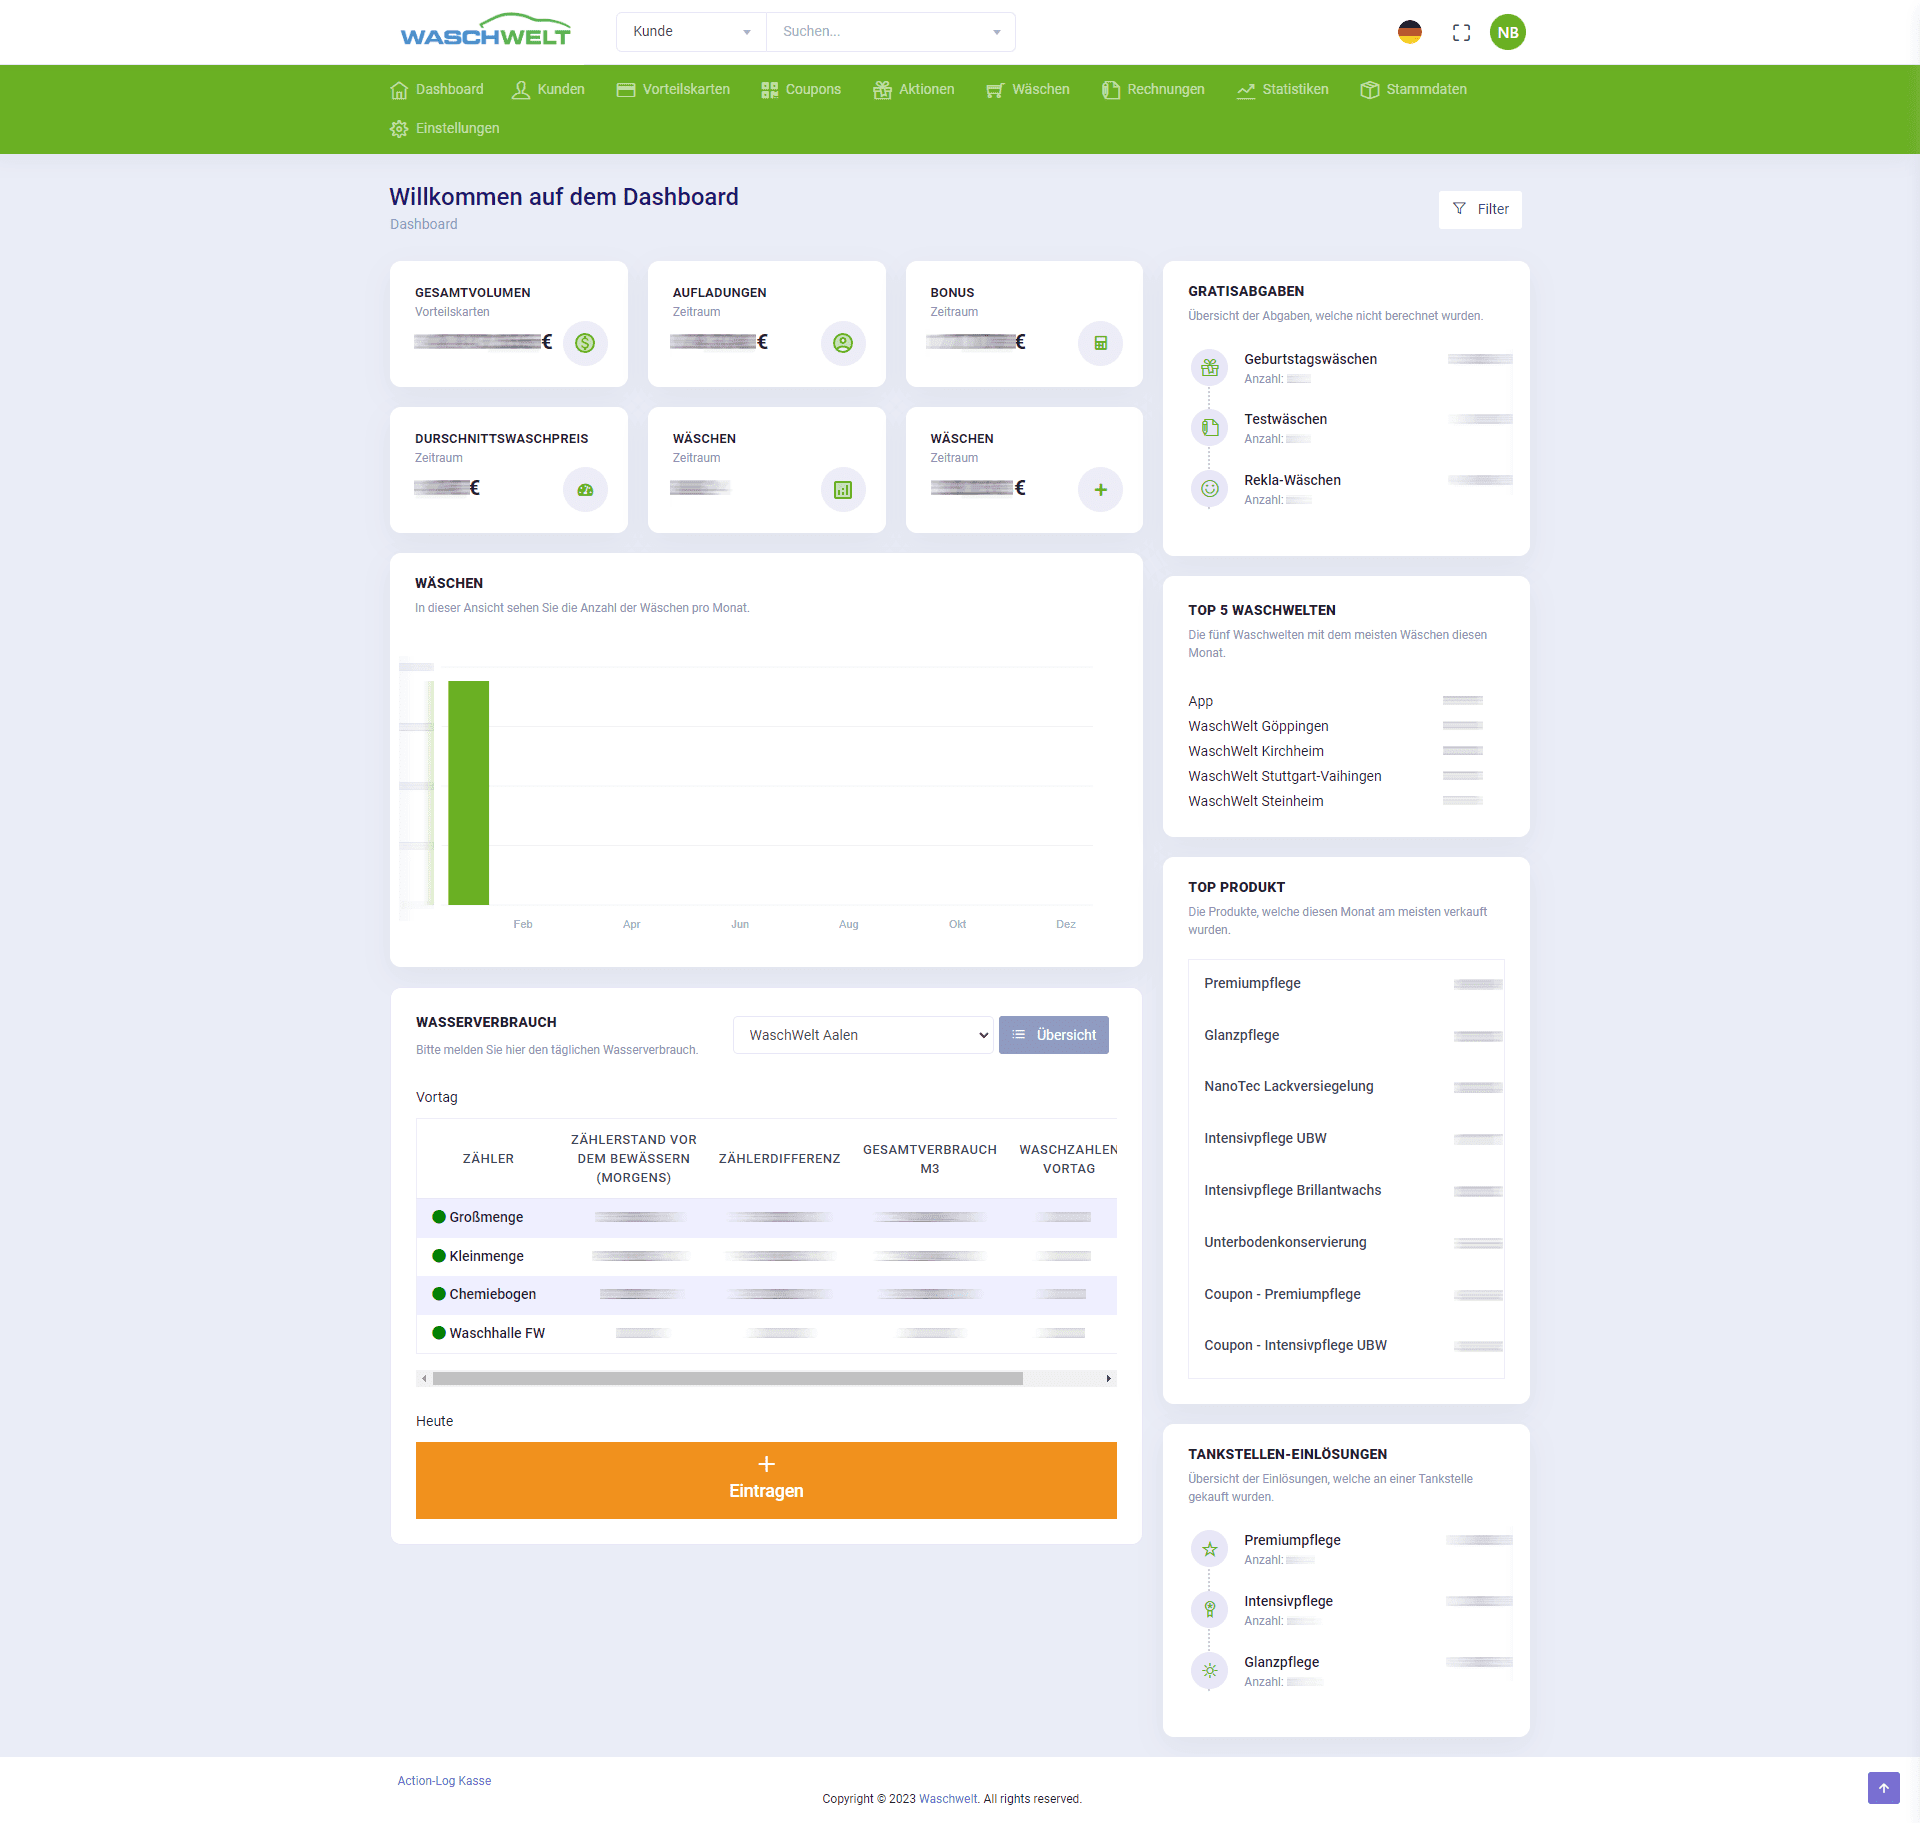
Task: Click the Gesamtvolumen dollar icon
Action: click(x=585, y=343)
